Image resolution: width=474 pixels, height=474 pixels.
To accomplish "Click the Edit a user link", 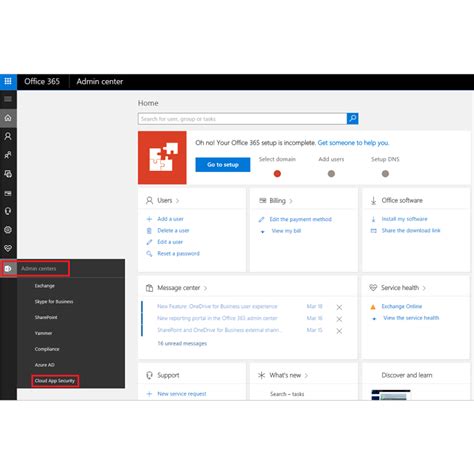I will (x=170, y=242).
